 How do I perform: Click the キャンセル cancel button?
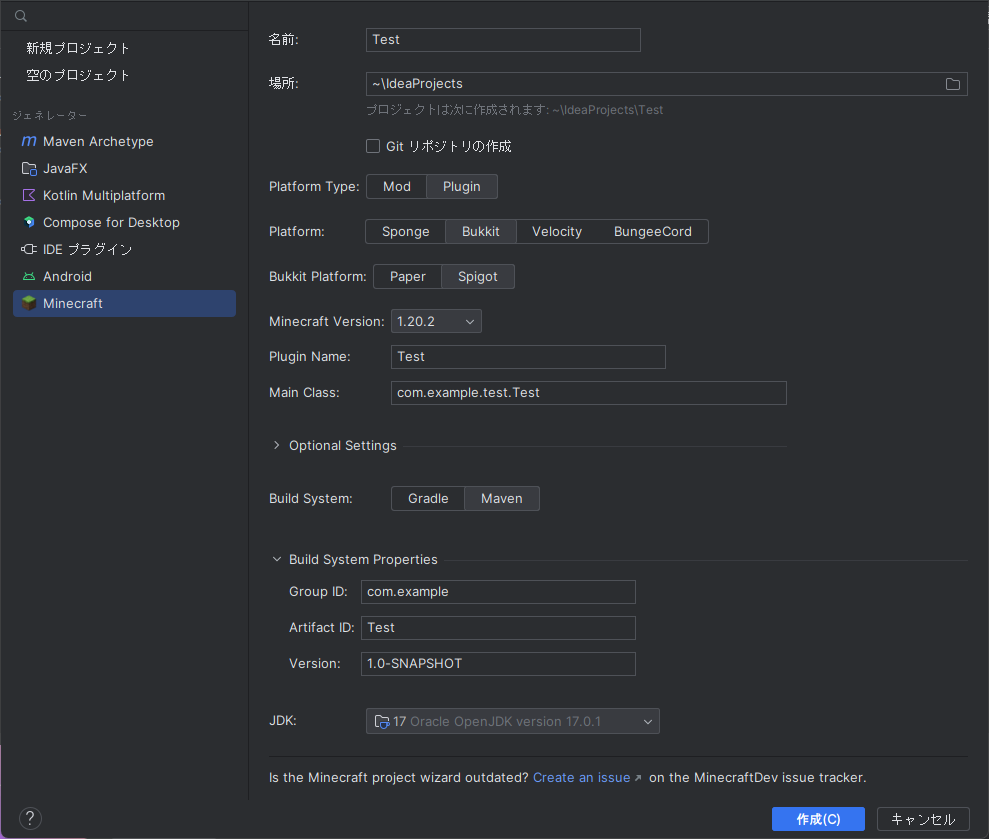(923, 819)
